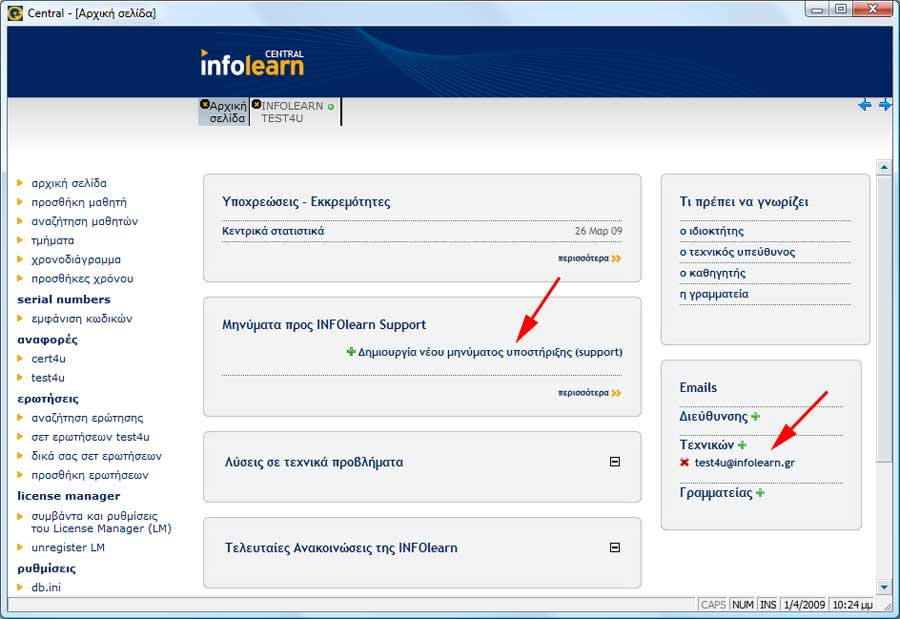Close the INFOLEARN TEST4U tab with its X icon

click(257, 105)
